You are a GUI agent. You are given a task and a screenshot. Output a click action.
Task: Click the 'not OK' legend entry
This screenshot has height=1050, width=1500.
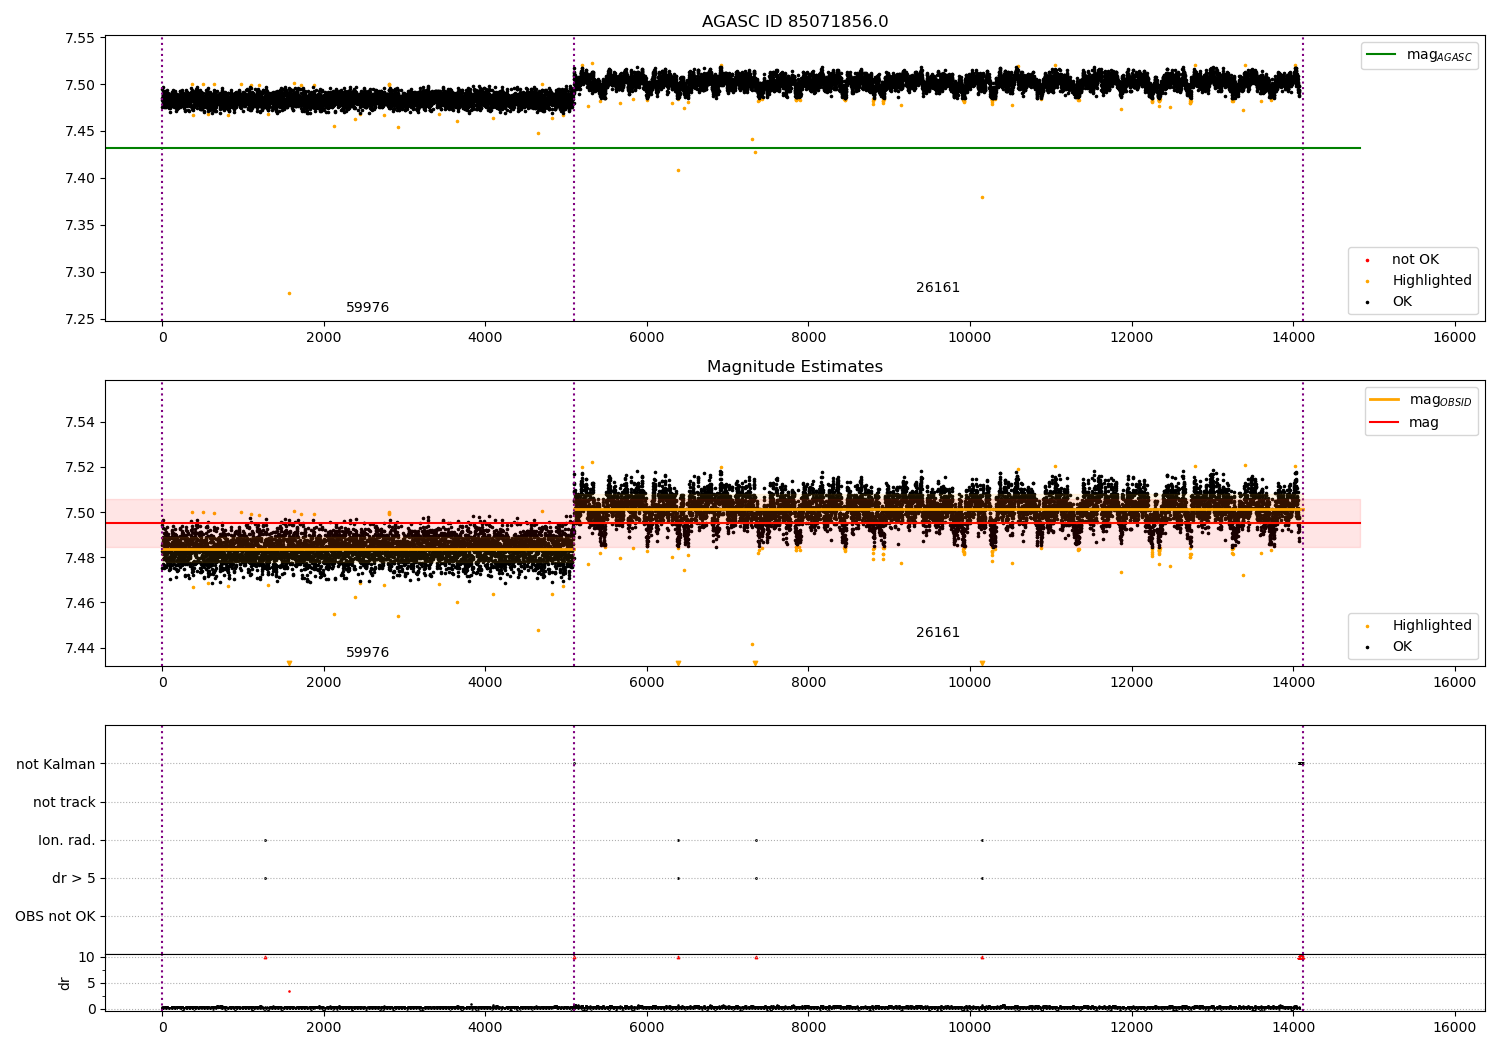pyautogui.click(x=1415, y=260)
